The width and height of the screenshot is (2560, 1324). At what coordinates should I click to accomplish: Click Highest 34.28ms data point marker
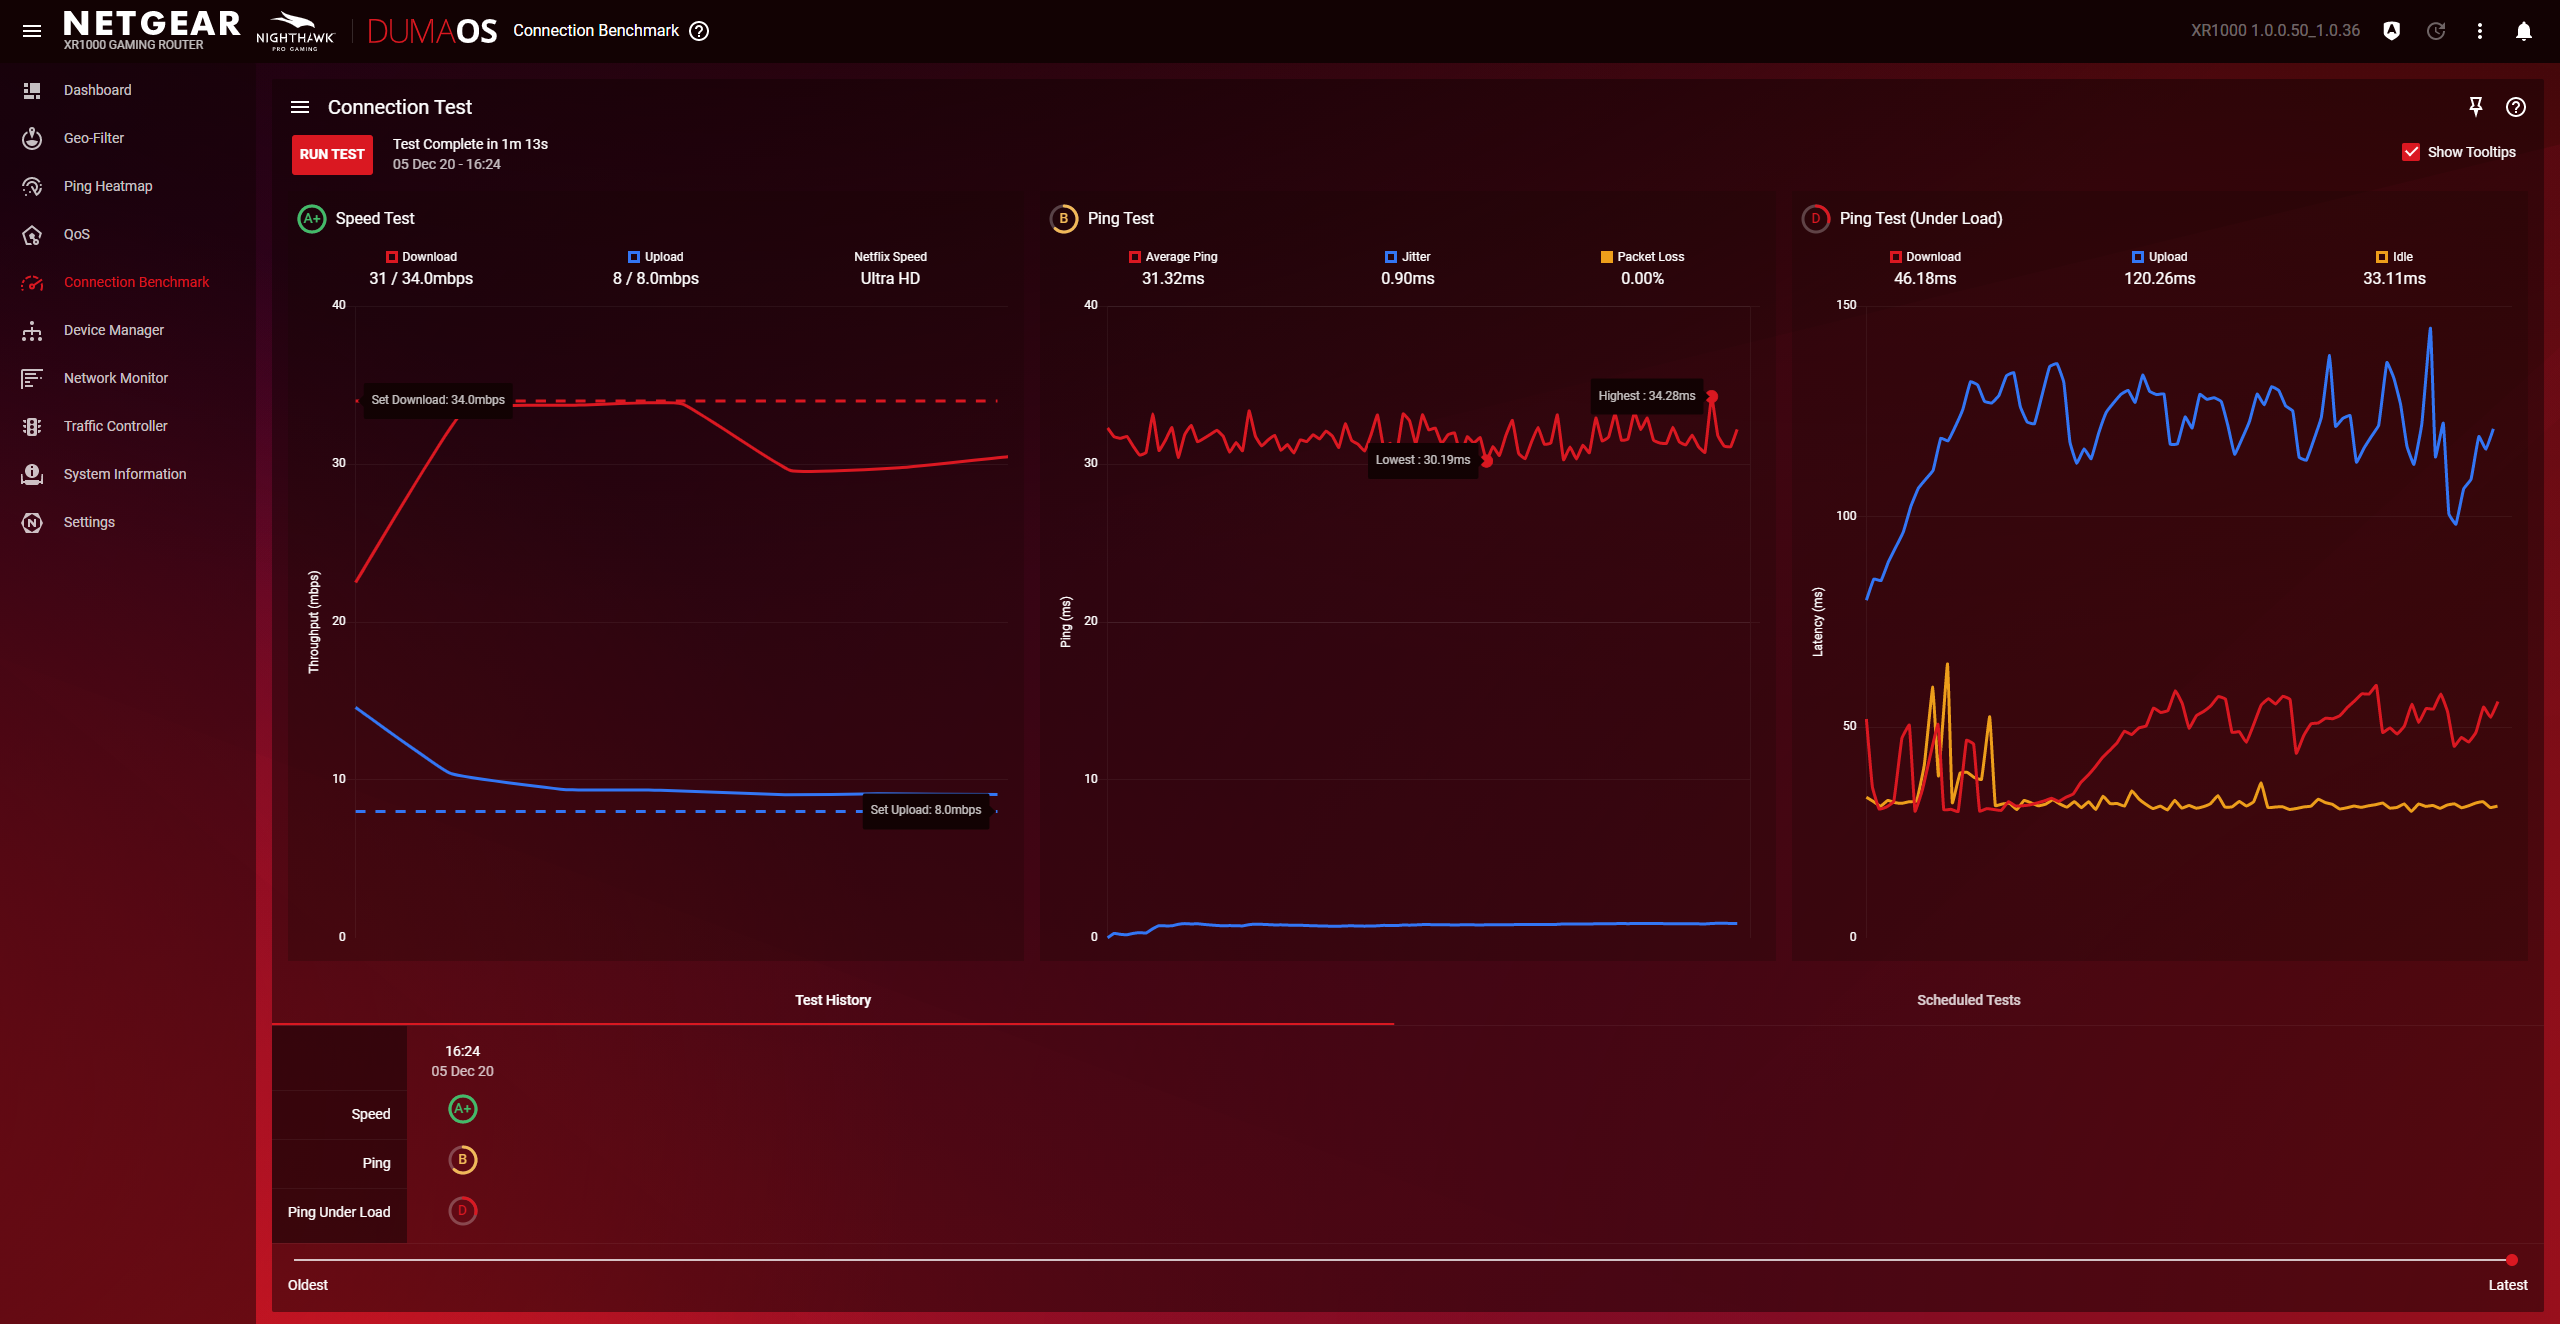pyautogui.click(x=1712, y=397)
